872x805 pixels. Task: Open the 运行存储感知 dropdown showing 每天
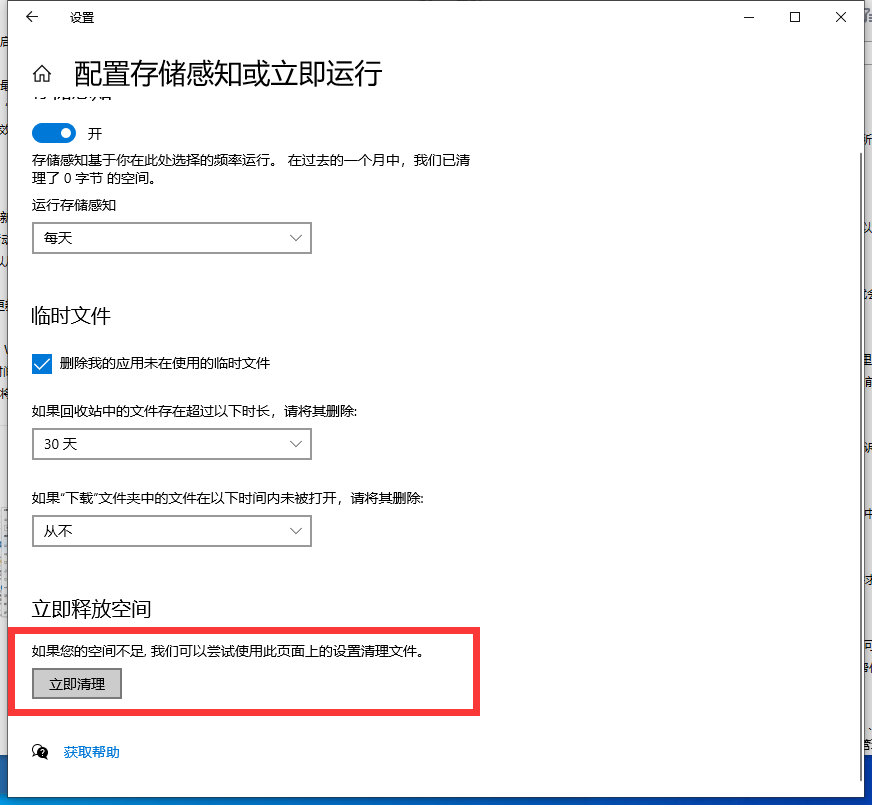(x=171, y=238)
